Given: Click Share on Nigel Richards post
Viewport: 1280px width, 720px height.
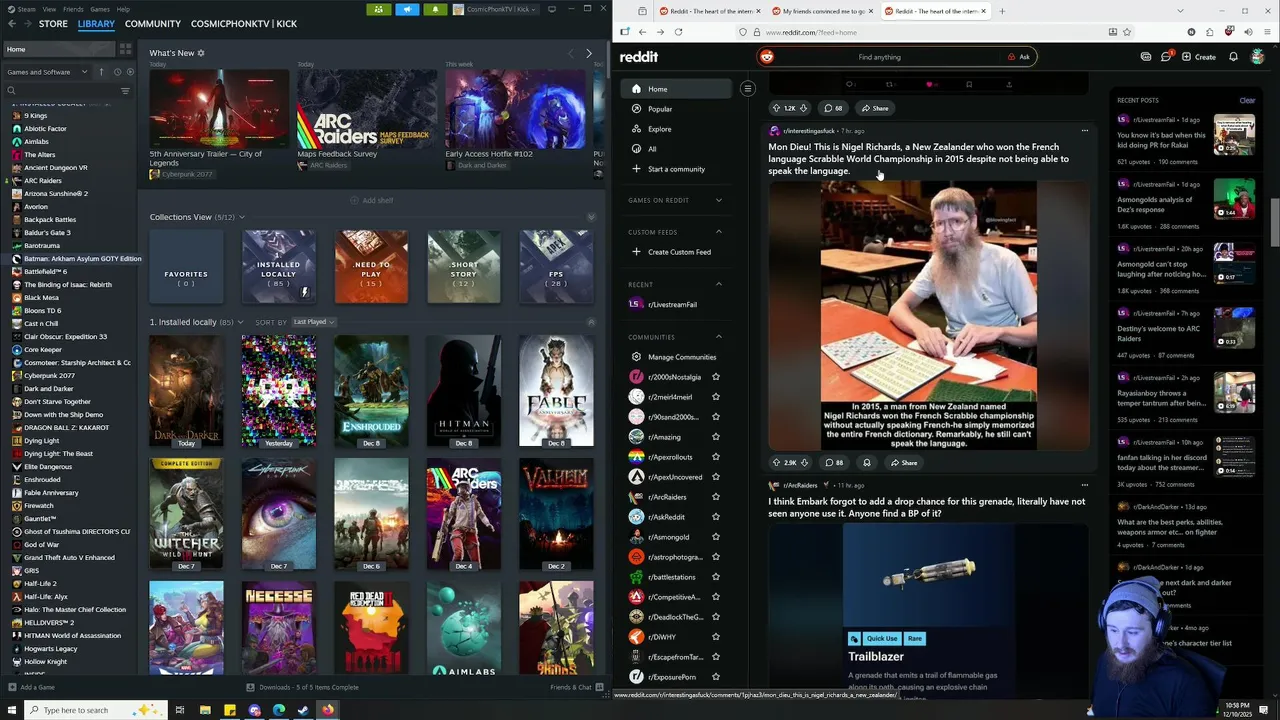Looking at the screenshot, I should coord(904,463).
